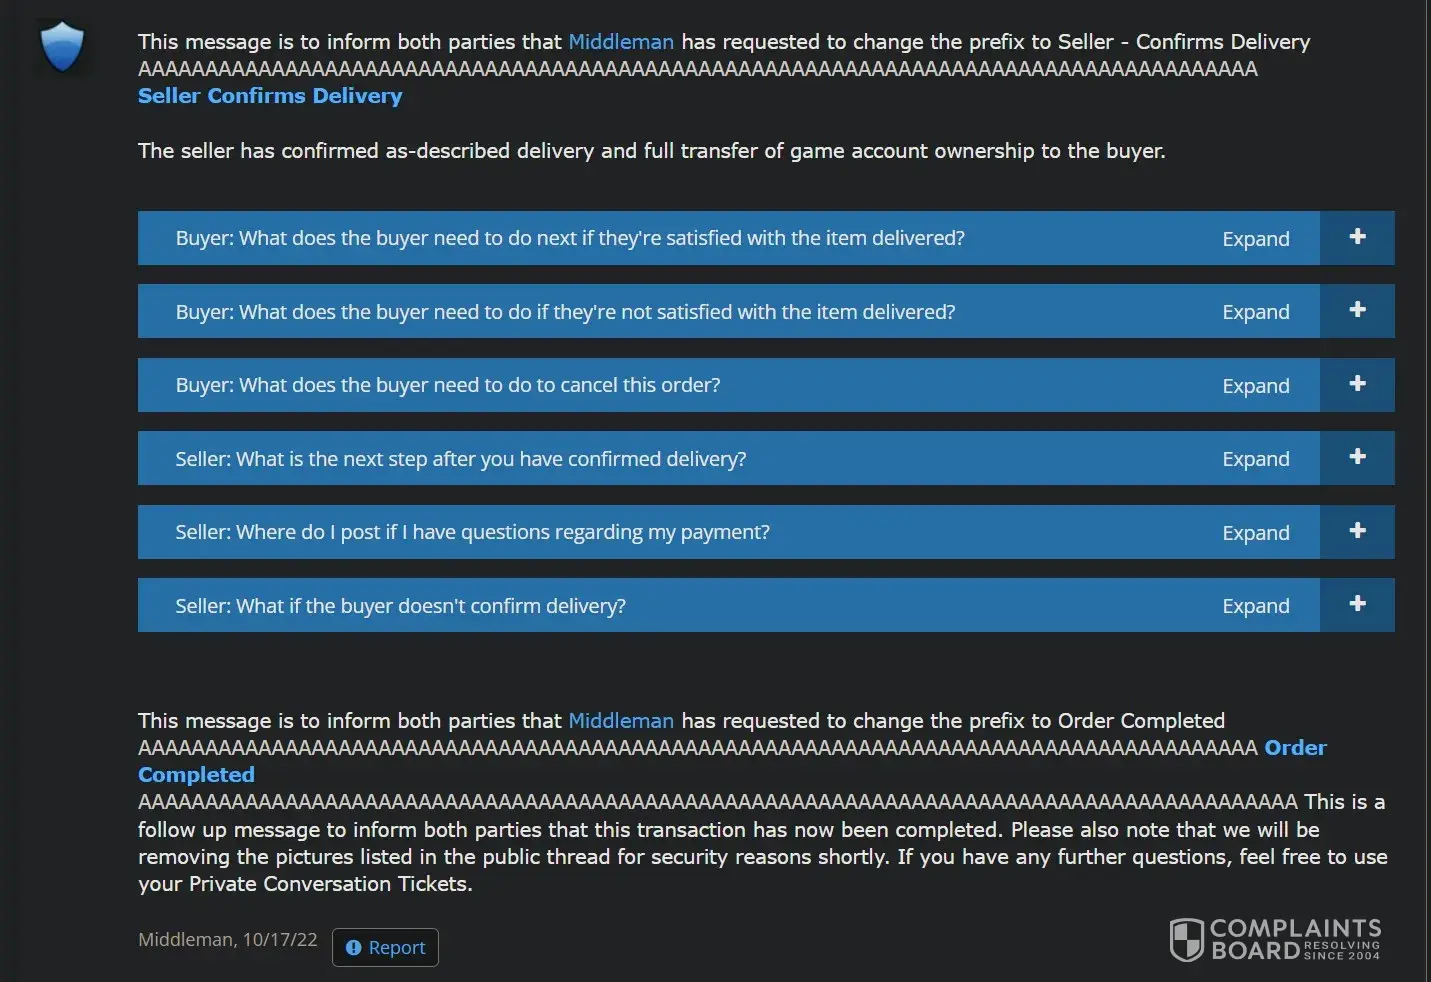Image resolution: width=1431 pixels, height=982 pixels.
Task: Open Middleman link in Order Completed message
Action: pos(621,721)
